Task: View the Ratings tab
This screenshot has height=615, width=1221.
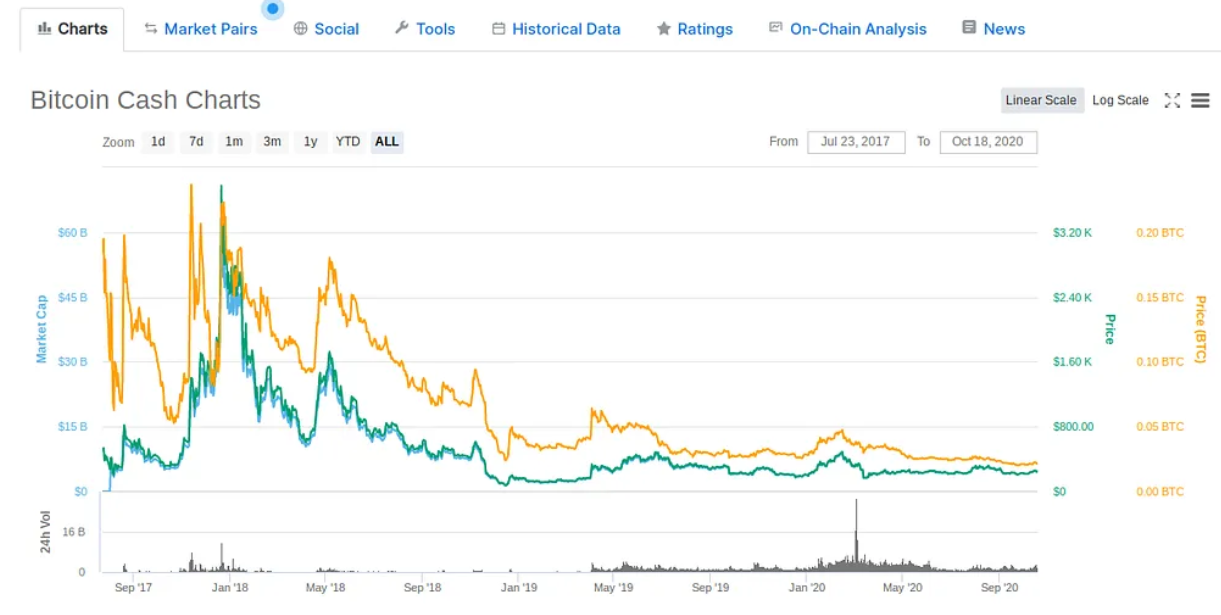Action: coord(695,29)
